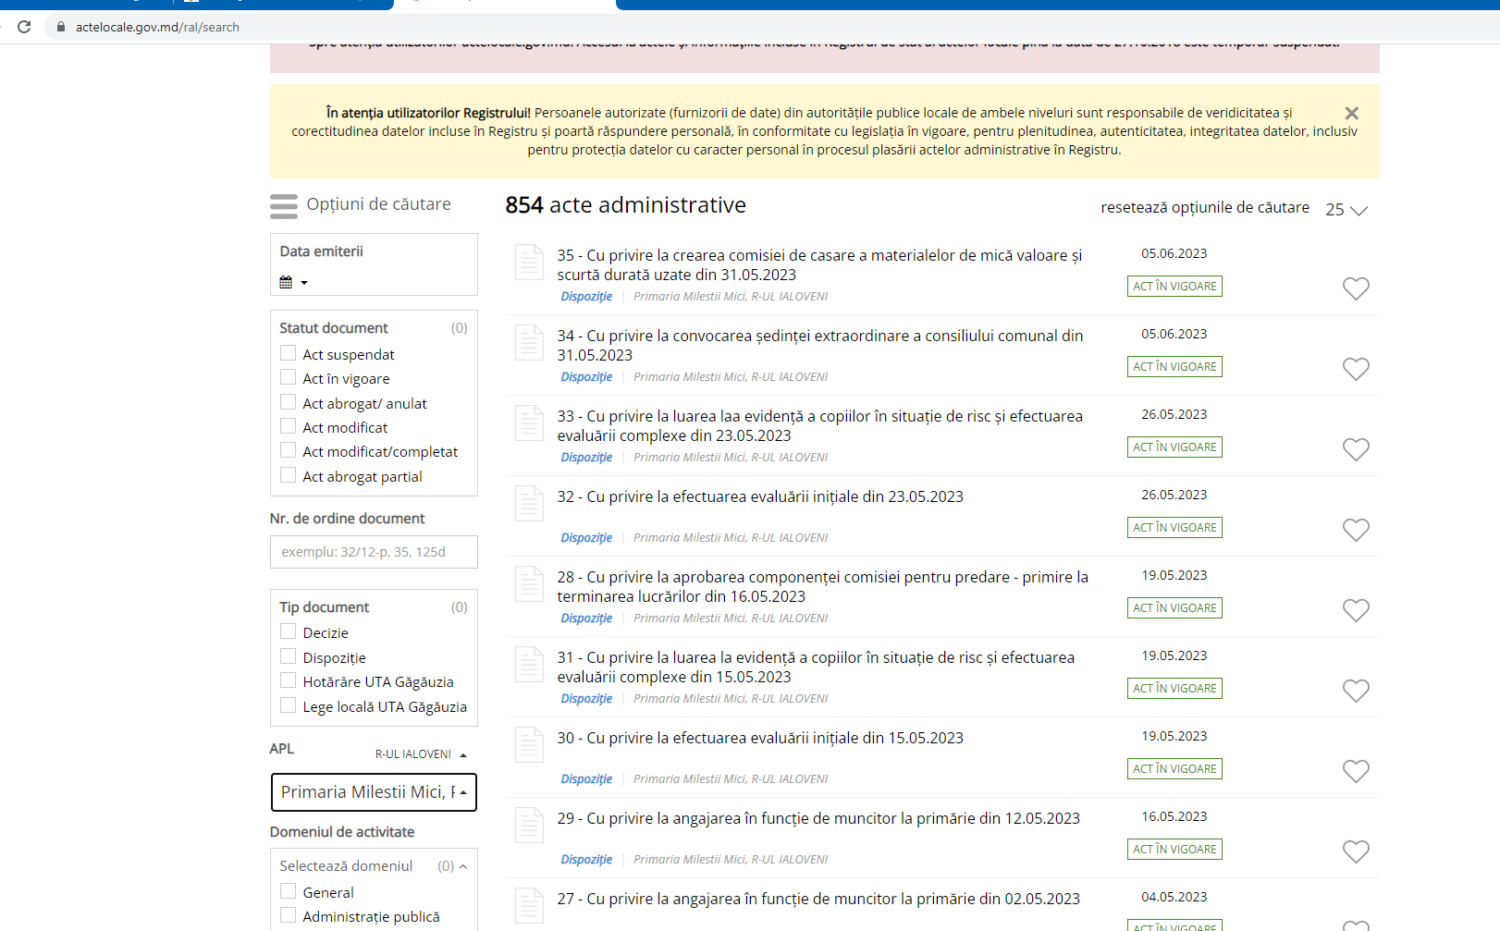This screenshot has width=1500, height=931.
Task: Click the Dispoziție tag under act 30
Action: point(586,779)
